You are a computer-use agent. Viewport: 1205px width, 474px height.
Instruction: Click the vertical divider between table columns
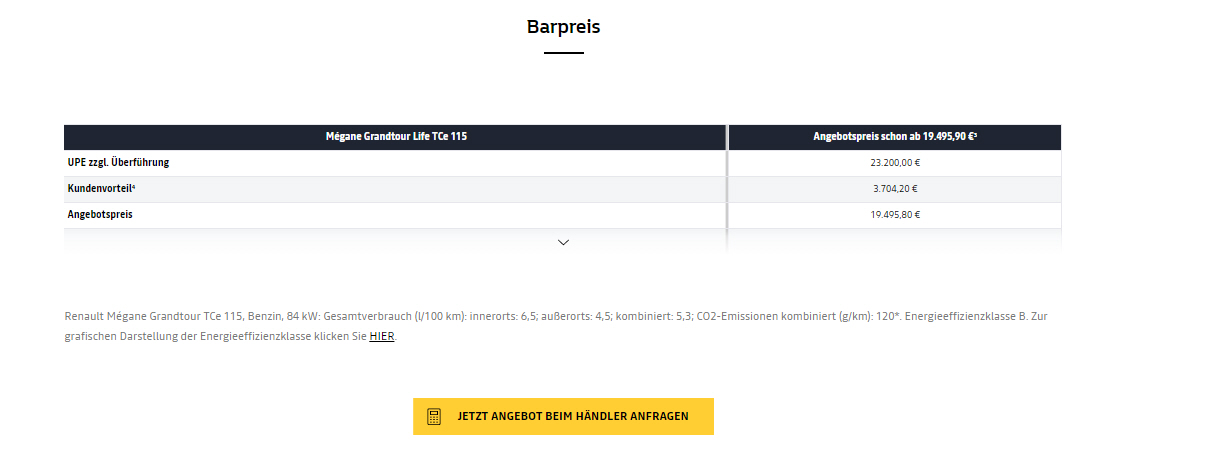point(727,176)
